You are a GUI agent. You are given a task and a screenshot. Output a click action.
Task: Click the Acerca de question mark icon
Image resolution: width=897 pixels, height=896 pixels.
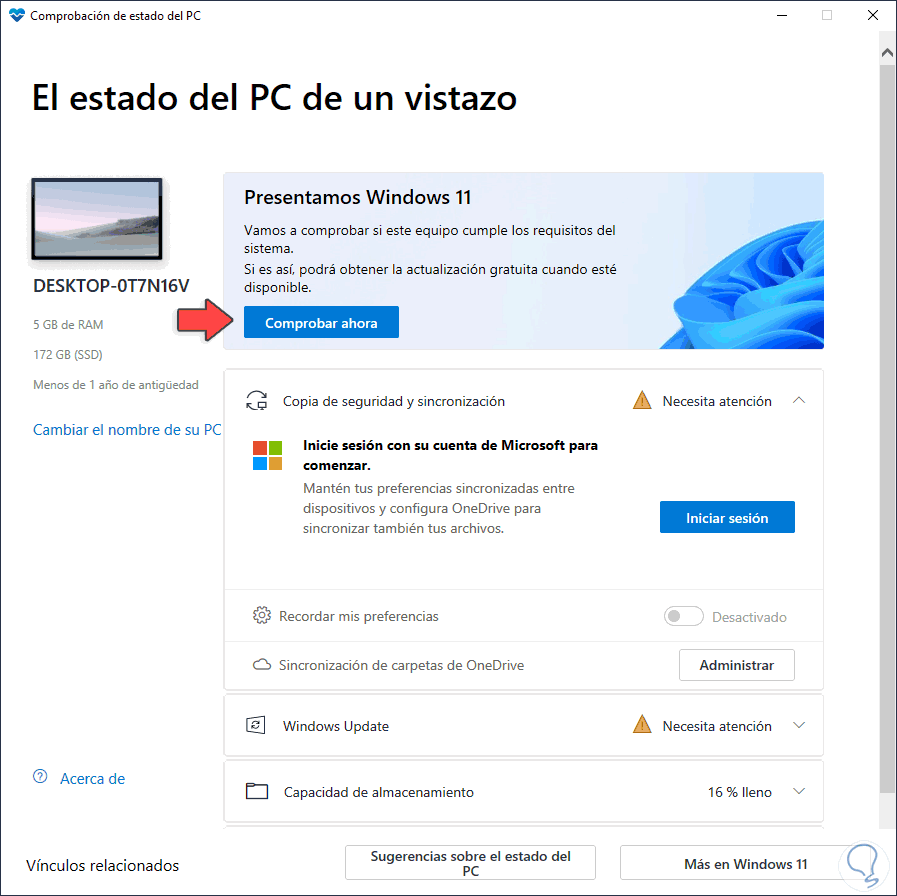pyautogui.click(x=40, y=776)
